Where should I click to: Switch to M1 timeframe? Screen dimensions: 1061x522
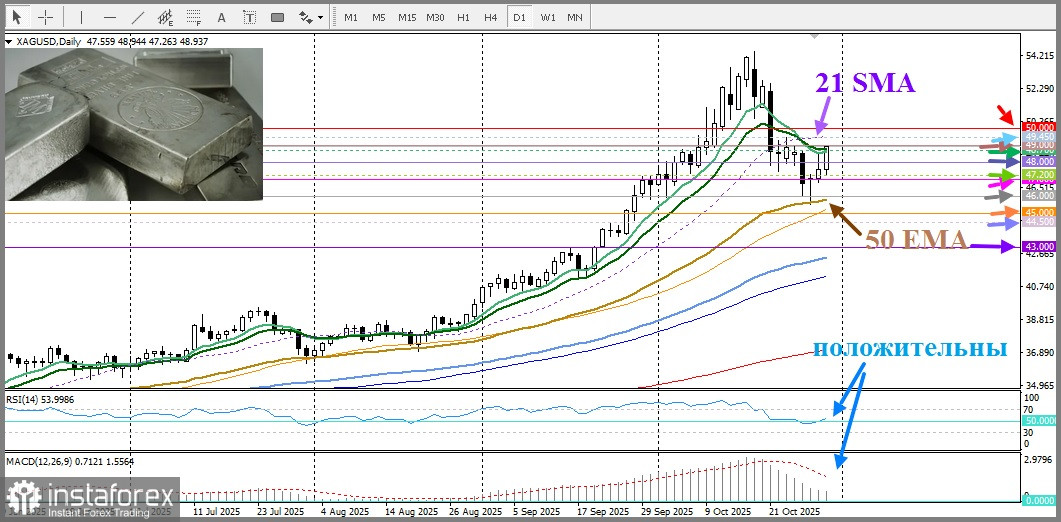coord(351,17)
